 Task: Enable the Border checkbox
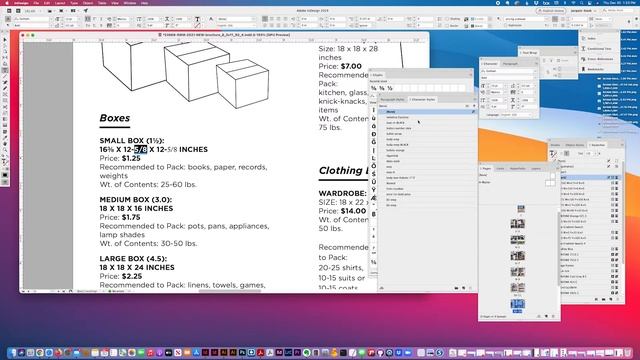(447, 25)
